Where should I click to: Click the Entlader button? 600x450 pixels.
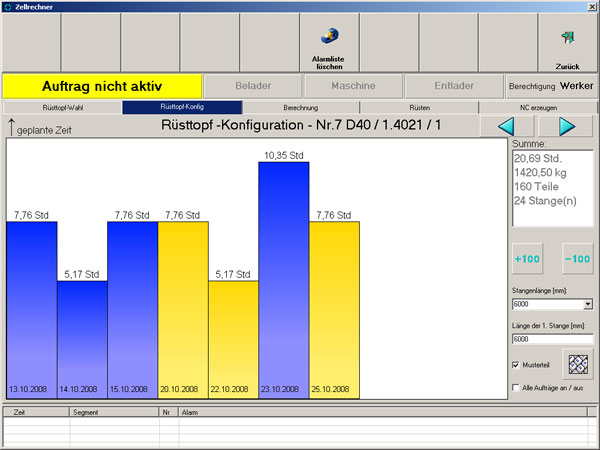point(454,86)
